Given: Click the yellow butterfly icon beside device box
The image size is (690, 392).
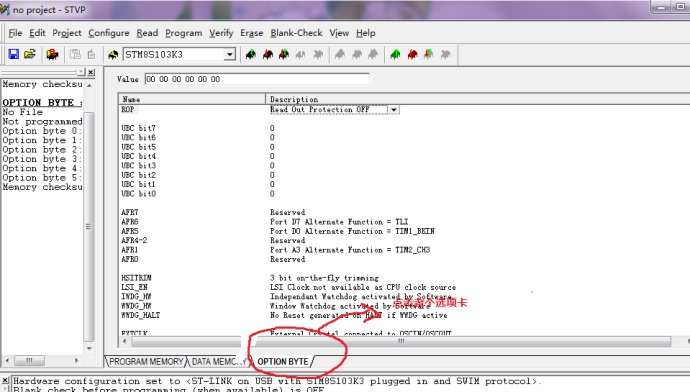Looking at the screenshot, I should [113, 55].
